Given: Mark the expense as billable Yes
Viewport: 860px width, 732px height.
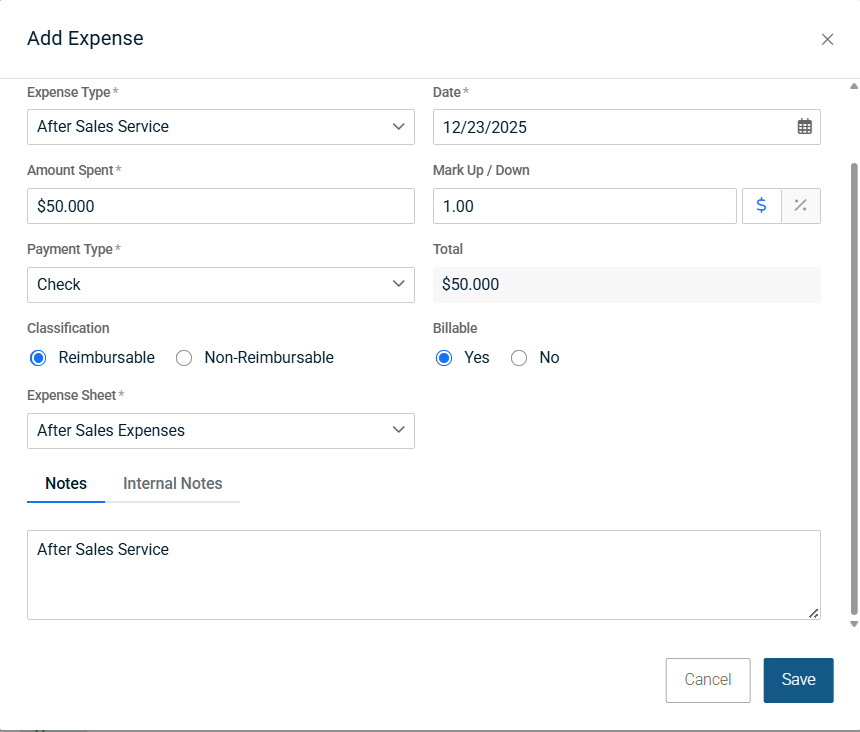Looking at the screenshot, I should point(444,358).
